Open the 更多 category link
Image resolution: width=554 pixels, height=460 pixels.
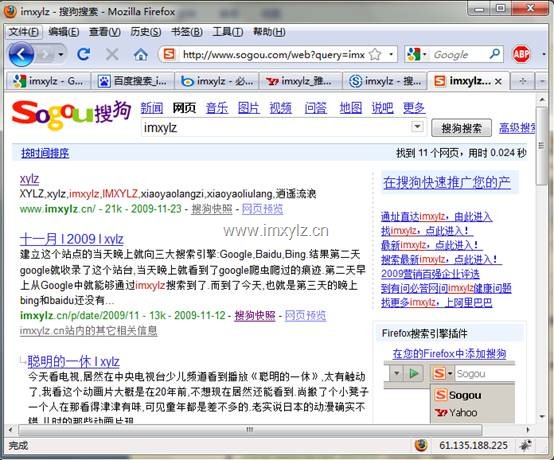pos(414,108)
